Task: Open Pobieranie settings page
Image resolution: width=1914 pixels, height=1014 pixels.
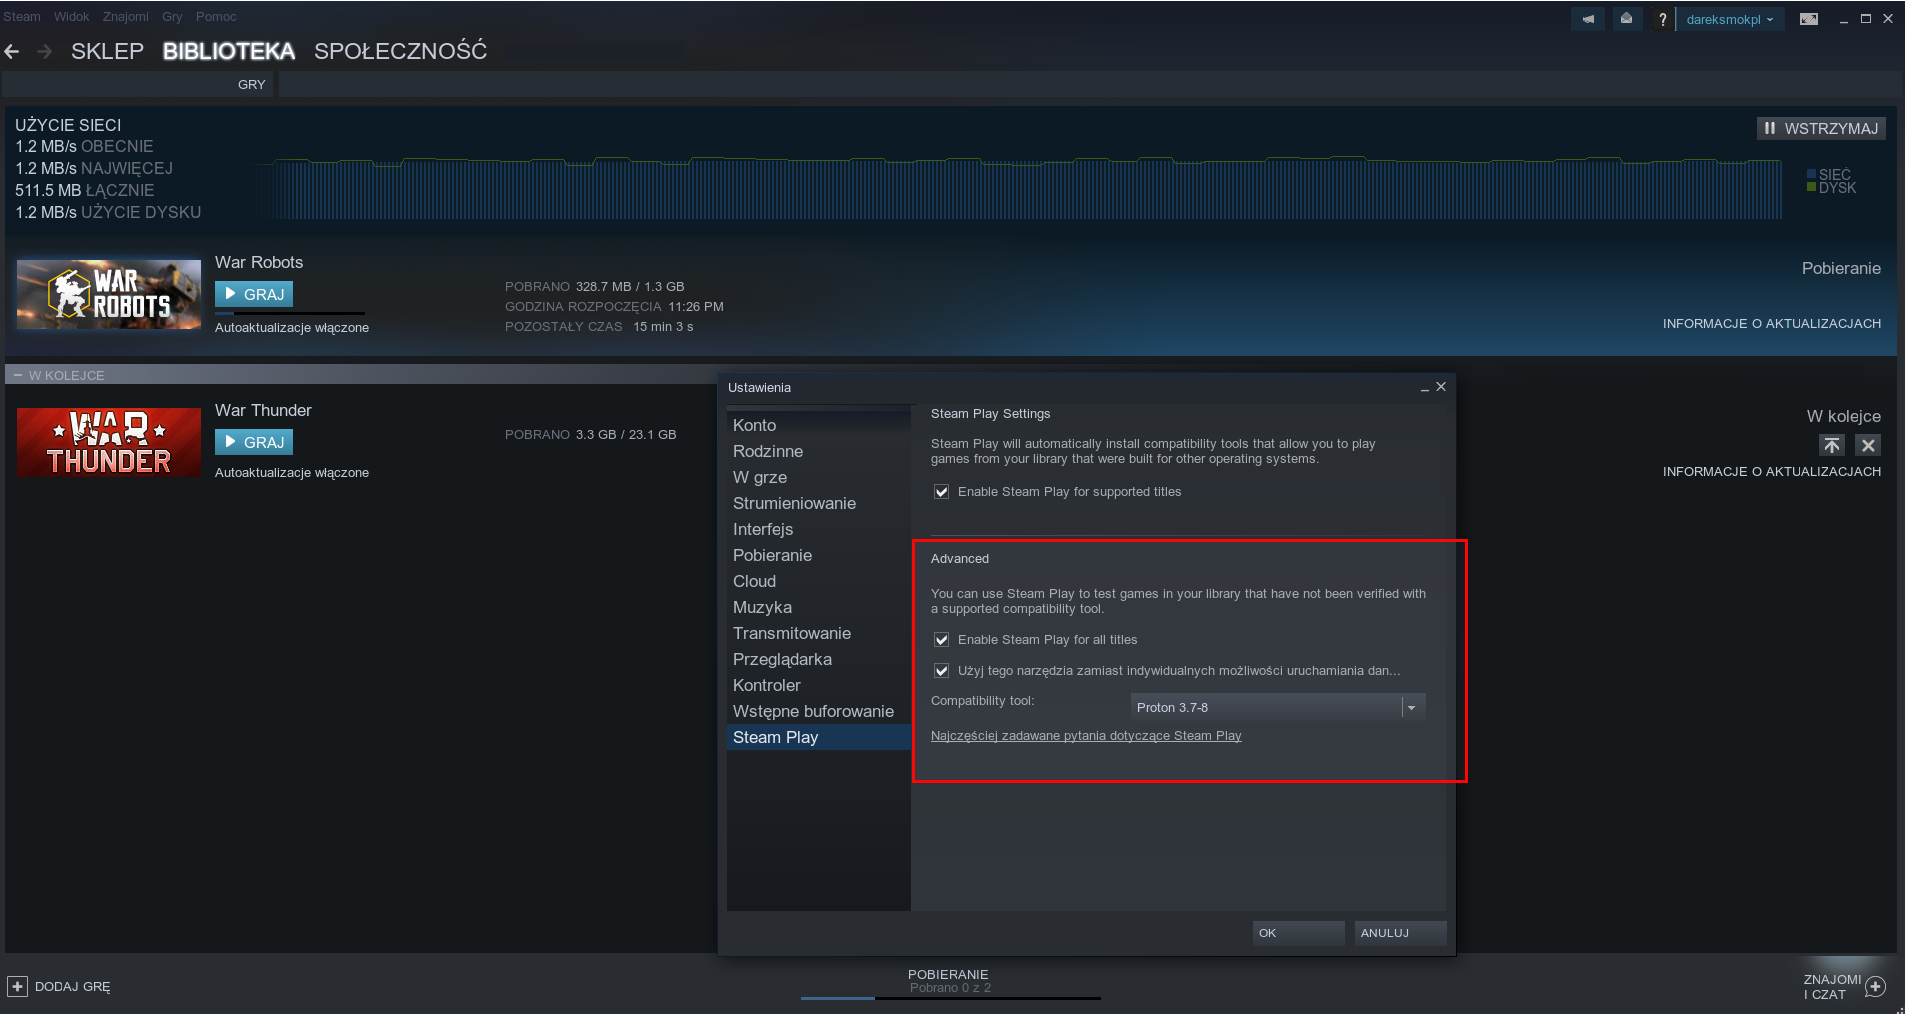Action: (818, 555)
